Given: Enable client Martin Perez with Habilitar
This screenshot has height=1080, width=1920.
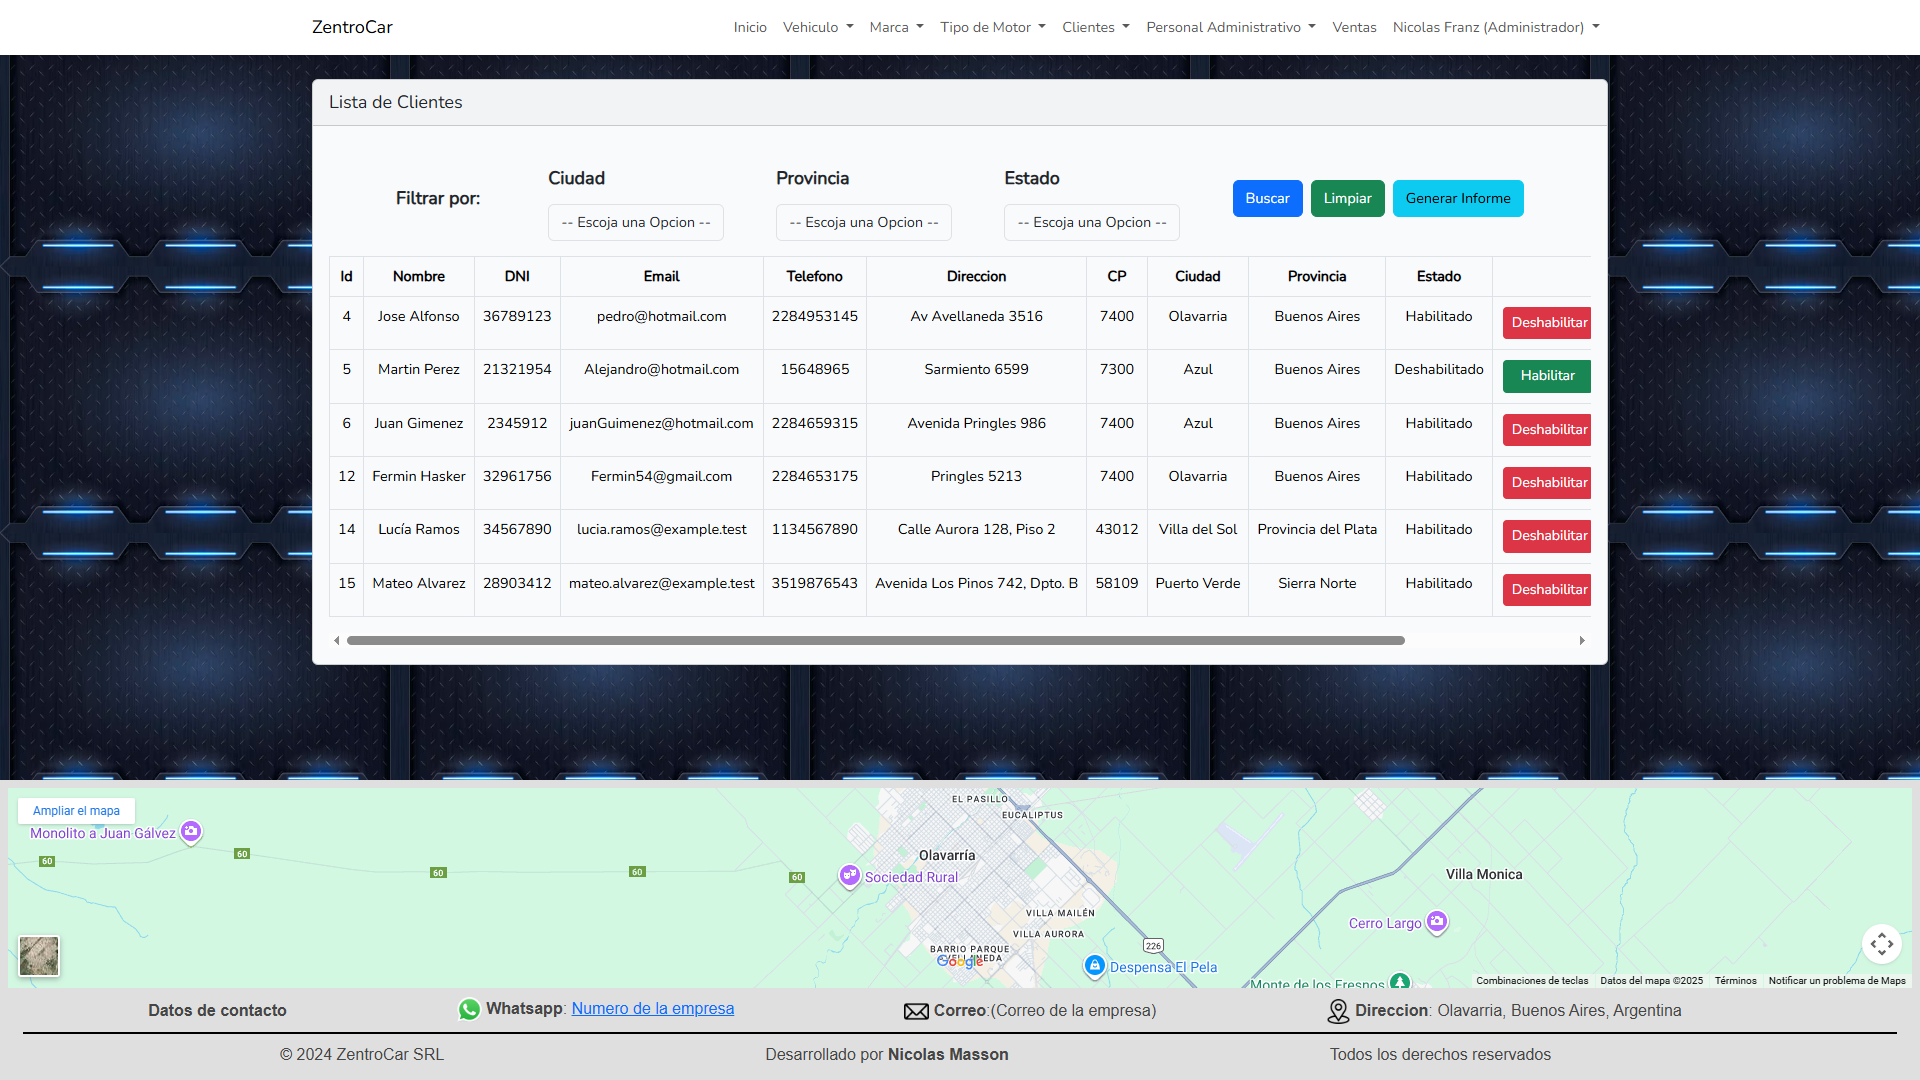Looking at the screenshot, I should click(1546, 376).
